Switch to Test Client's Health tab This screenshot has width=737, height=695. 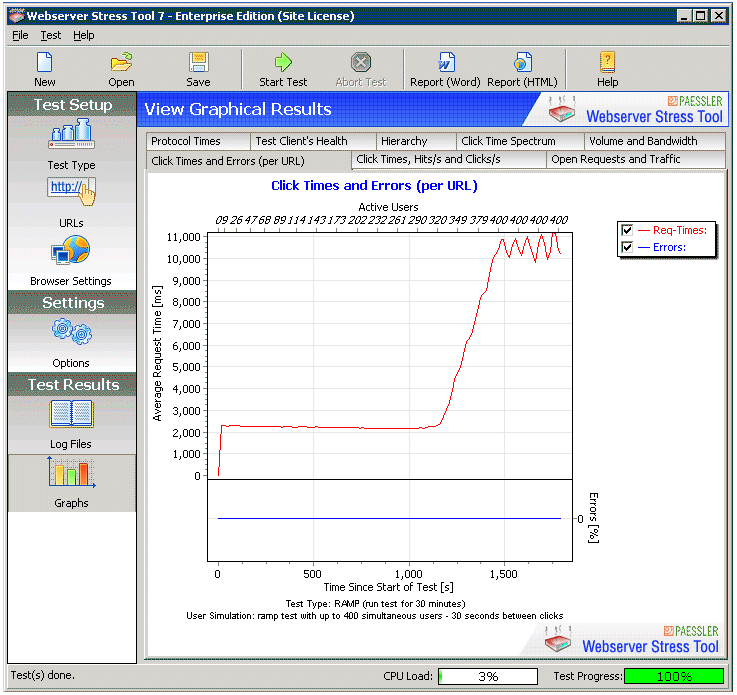tap(313, 141)
